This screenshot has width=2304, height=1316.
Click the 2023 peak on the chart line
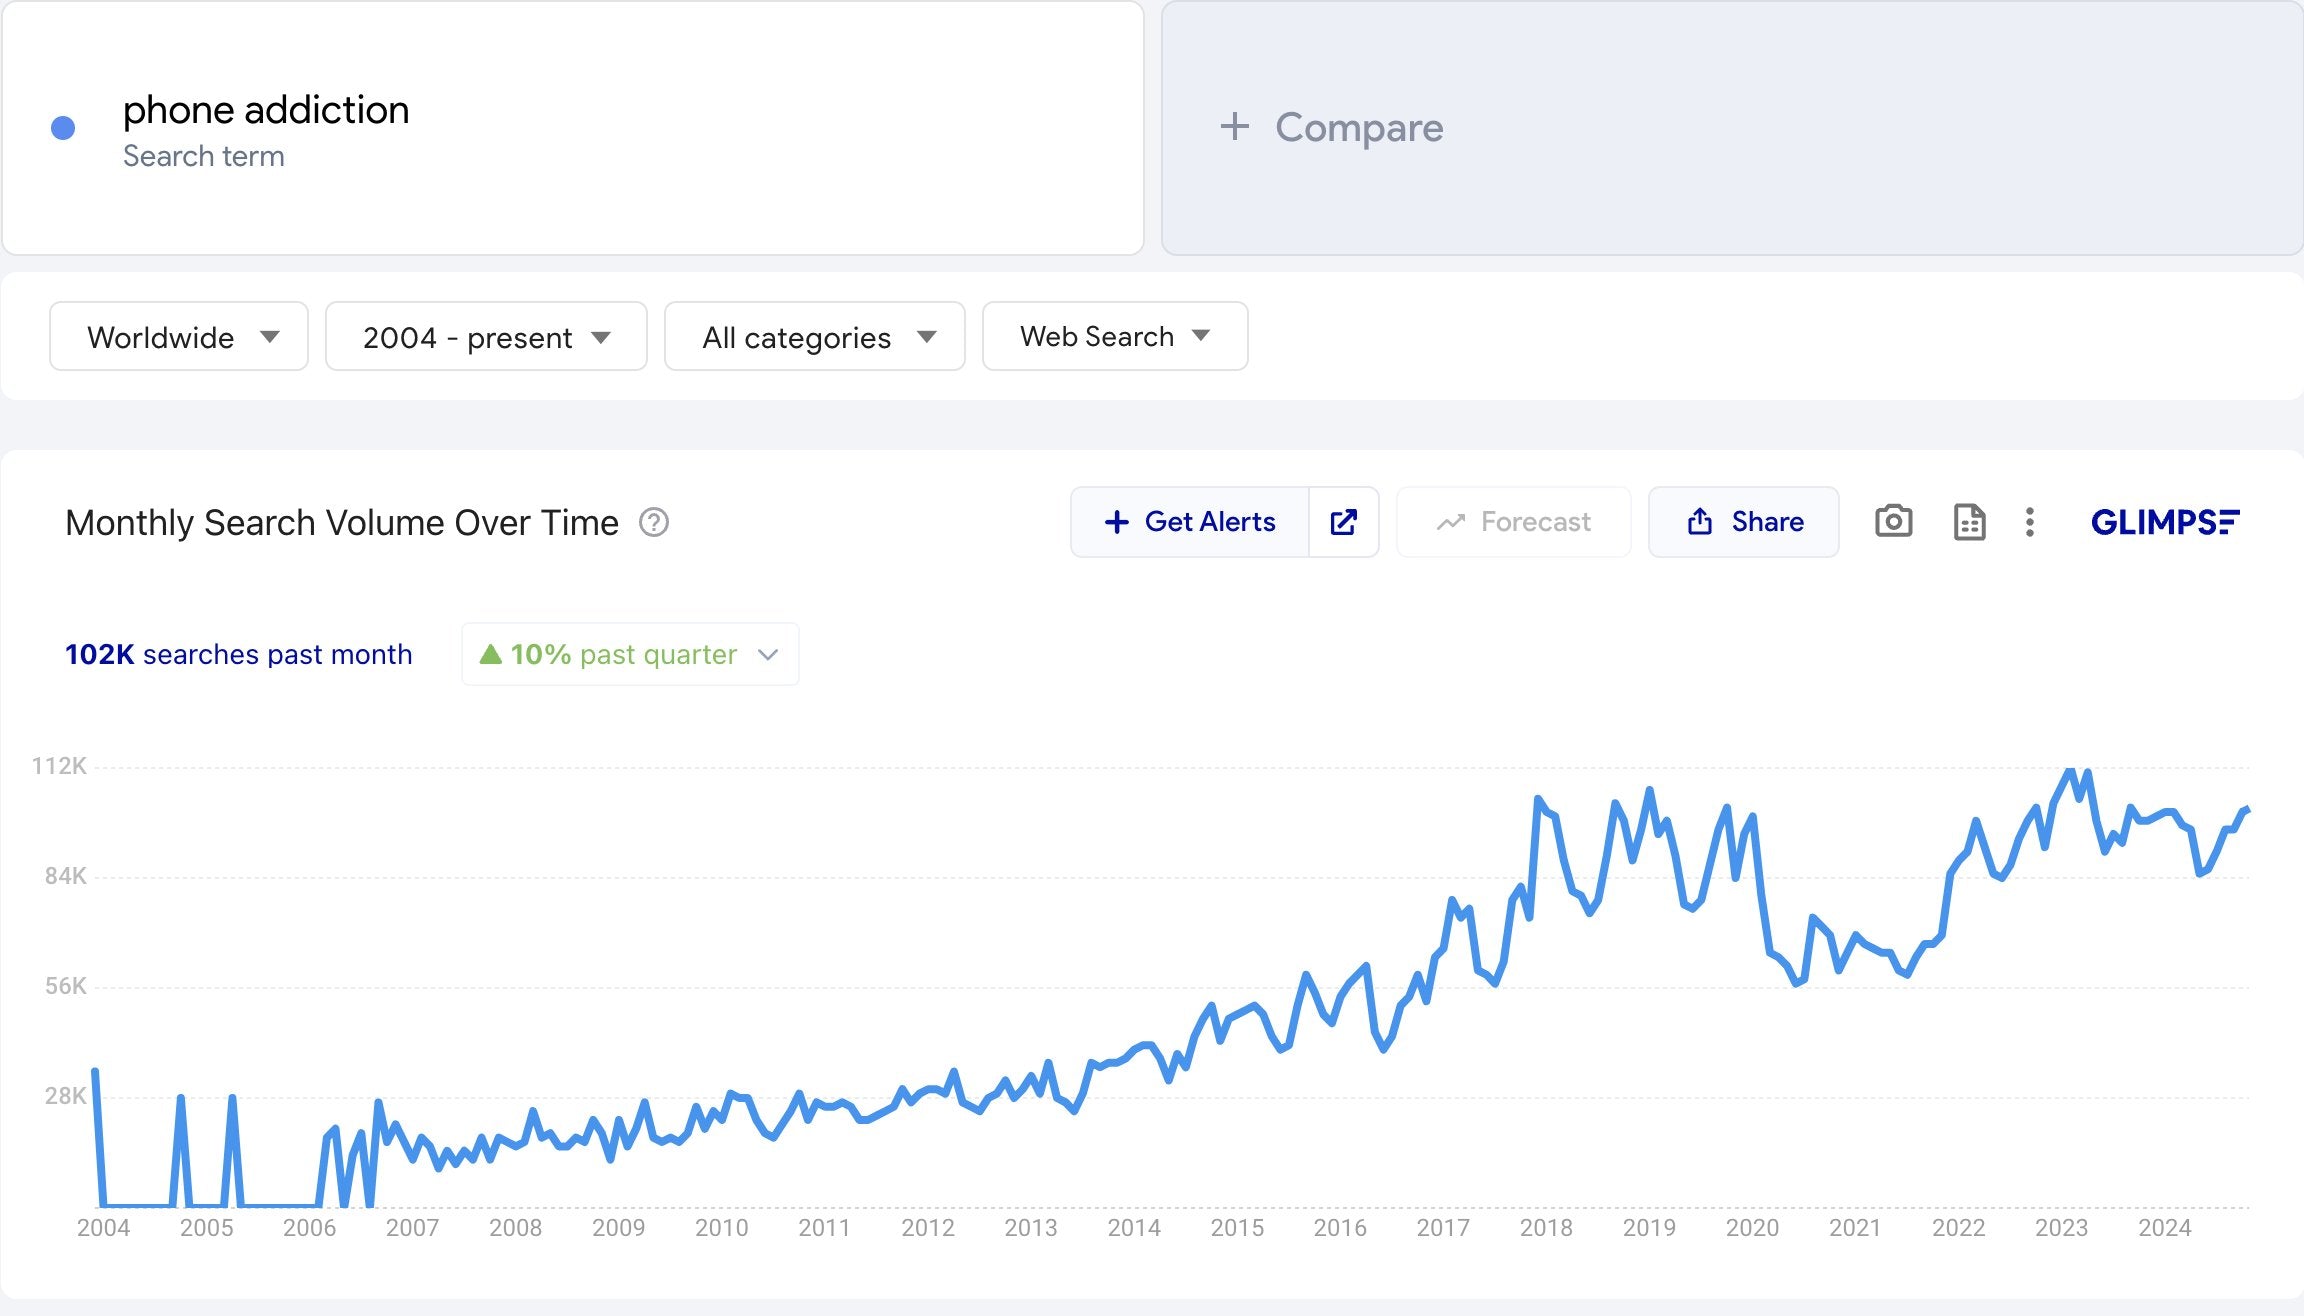2070,770
